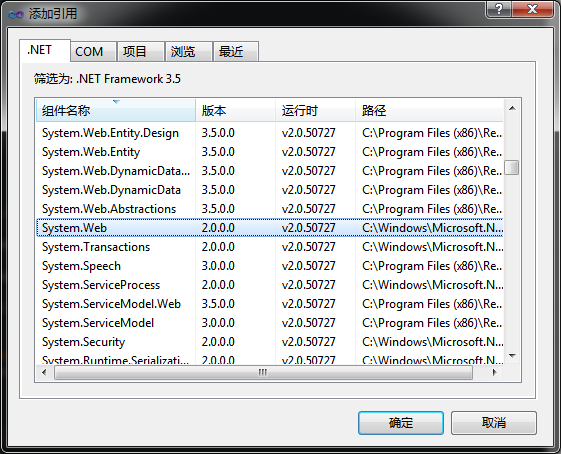This screenshot has width=561, height=454.
Task: Sort by 路径 column header
Action: 429,111
